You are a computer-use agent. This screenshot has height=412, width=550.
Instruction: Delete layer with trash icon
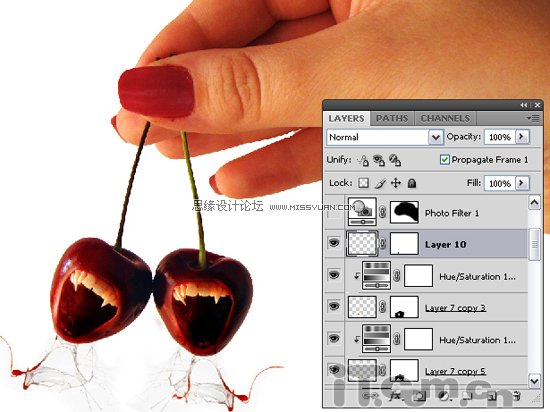[516, 396]
